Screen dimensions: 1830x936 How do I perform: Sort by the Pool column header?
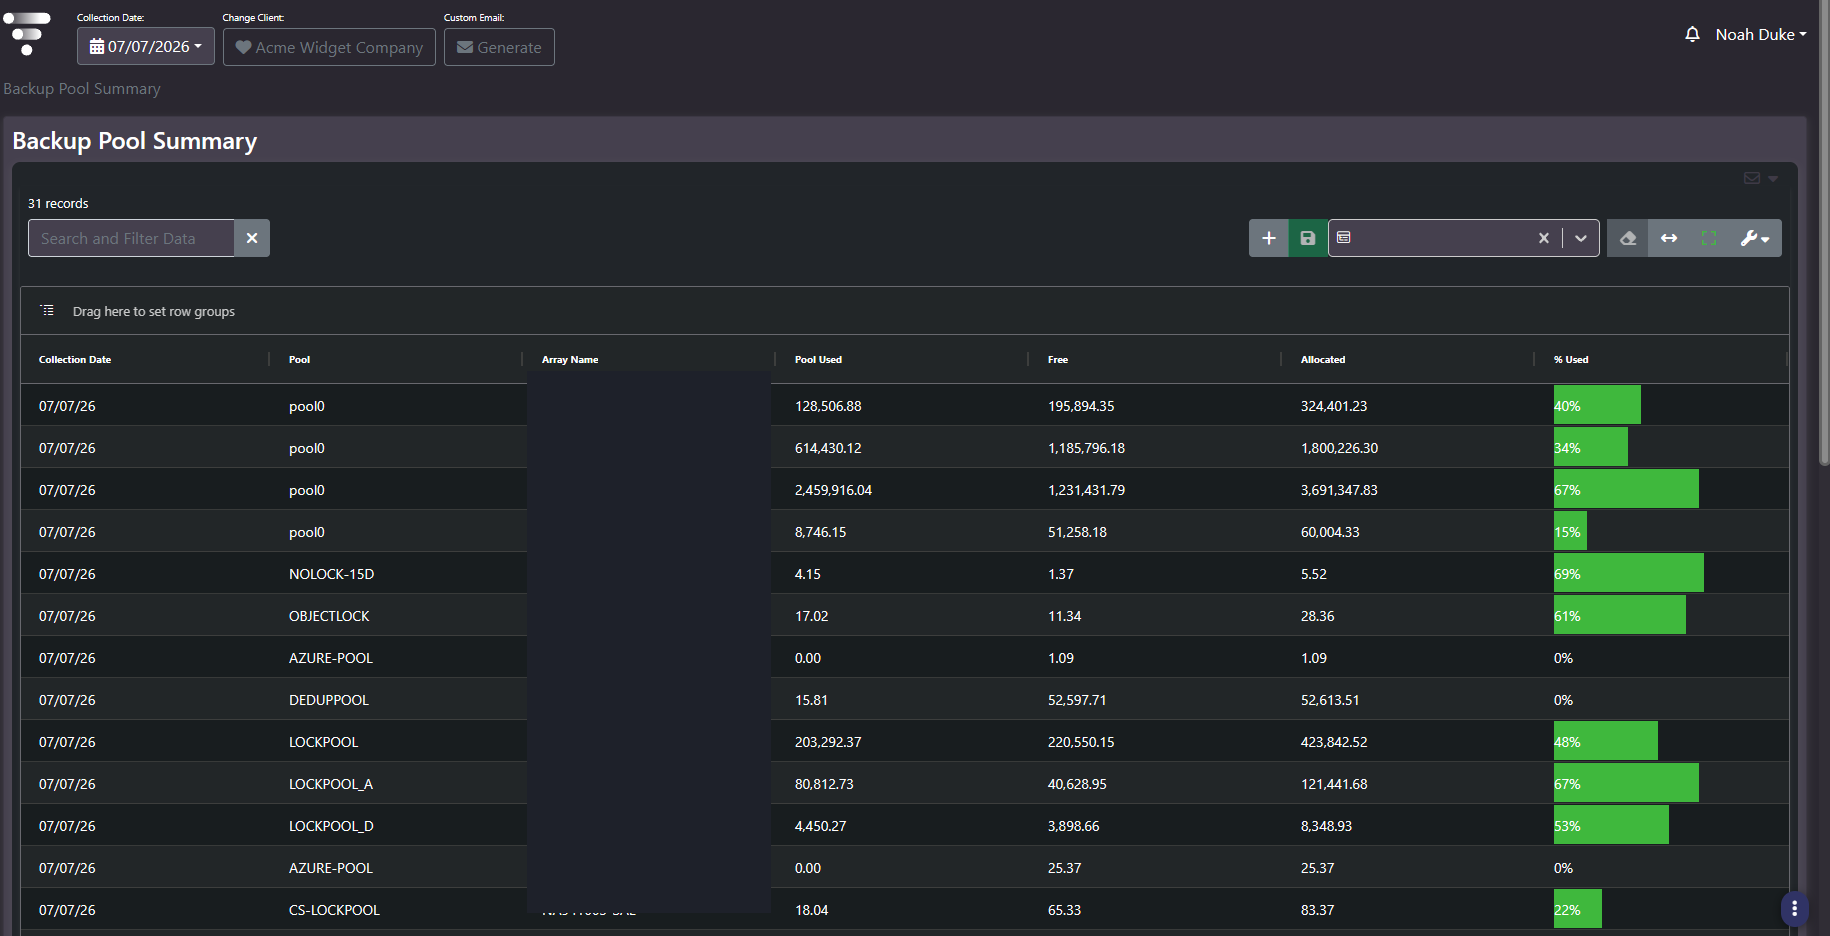tap(300, 359)
